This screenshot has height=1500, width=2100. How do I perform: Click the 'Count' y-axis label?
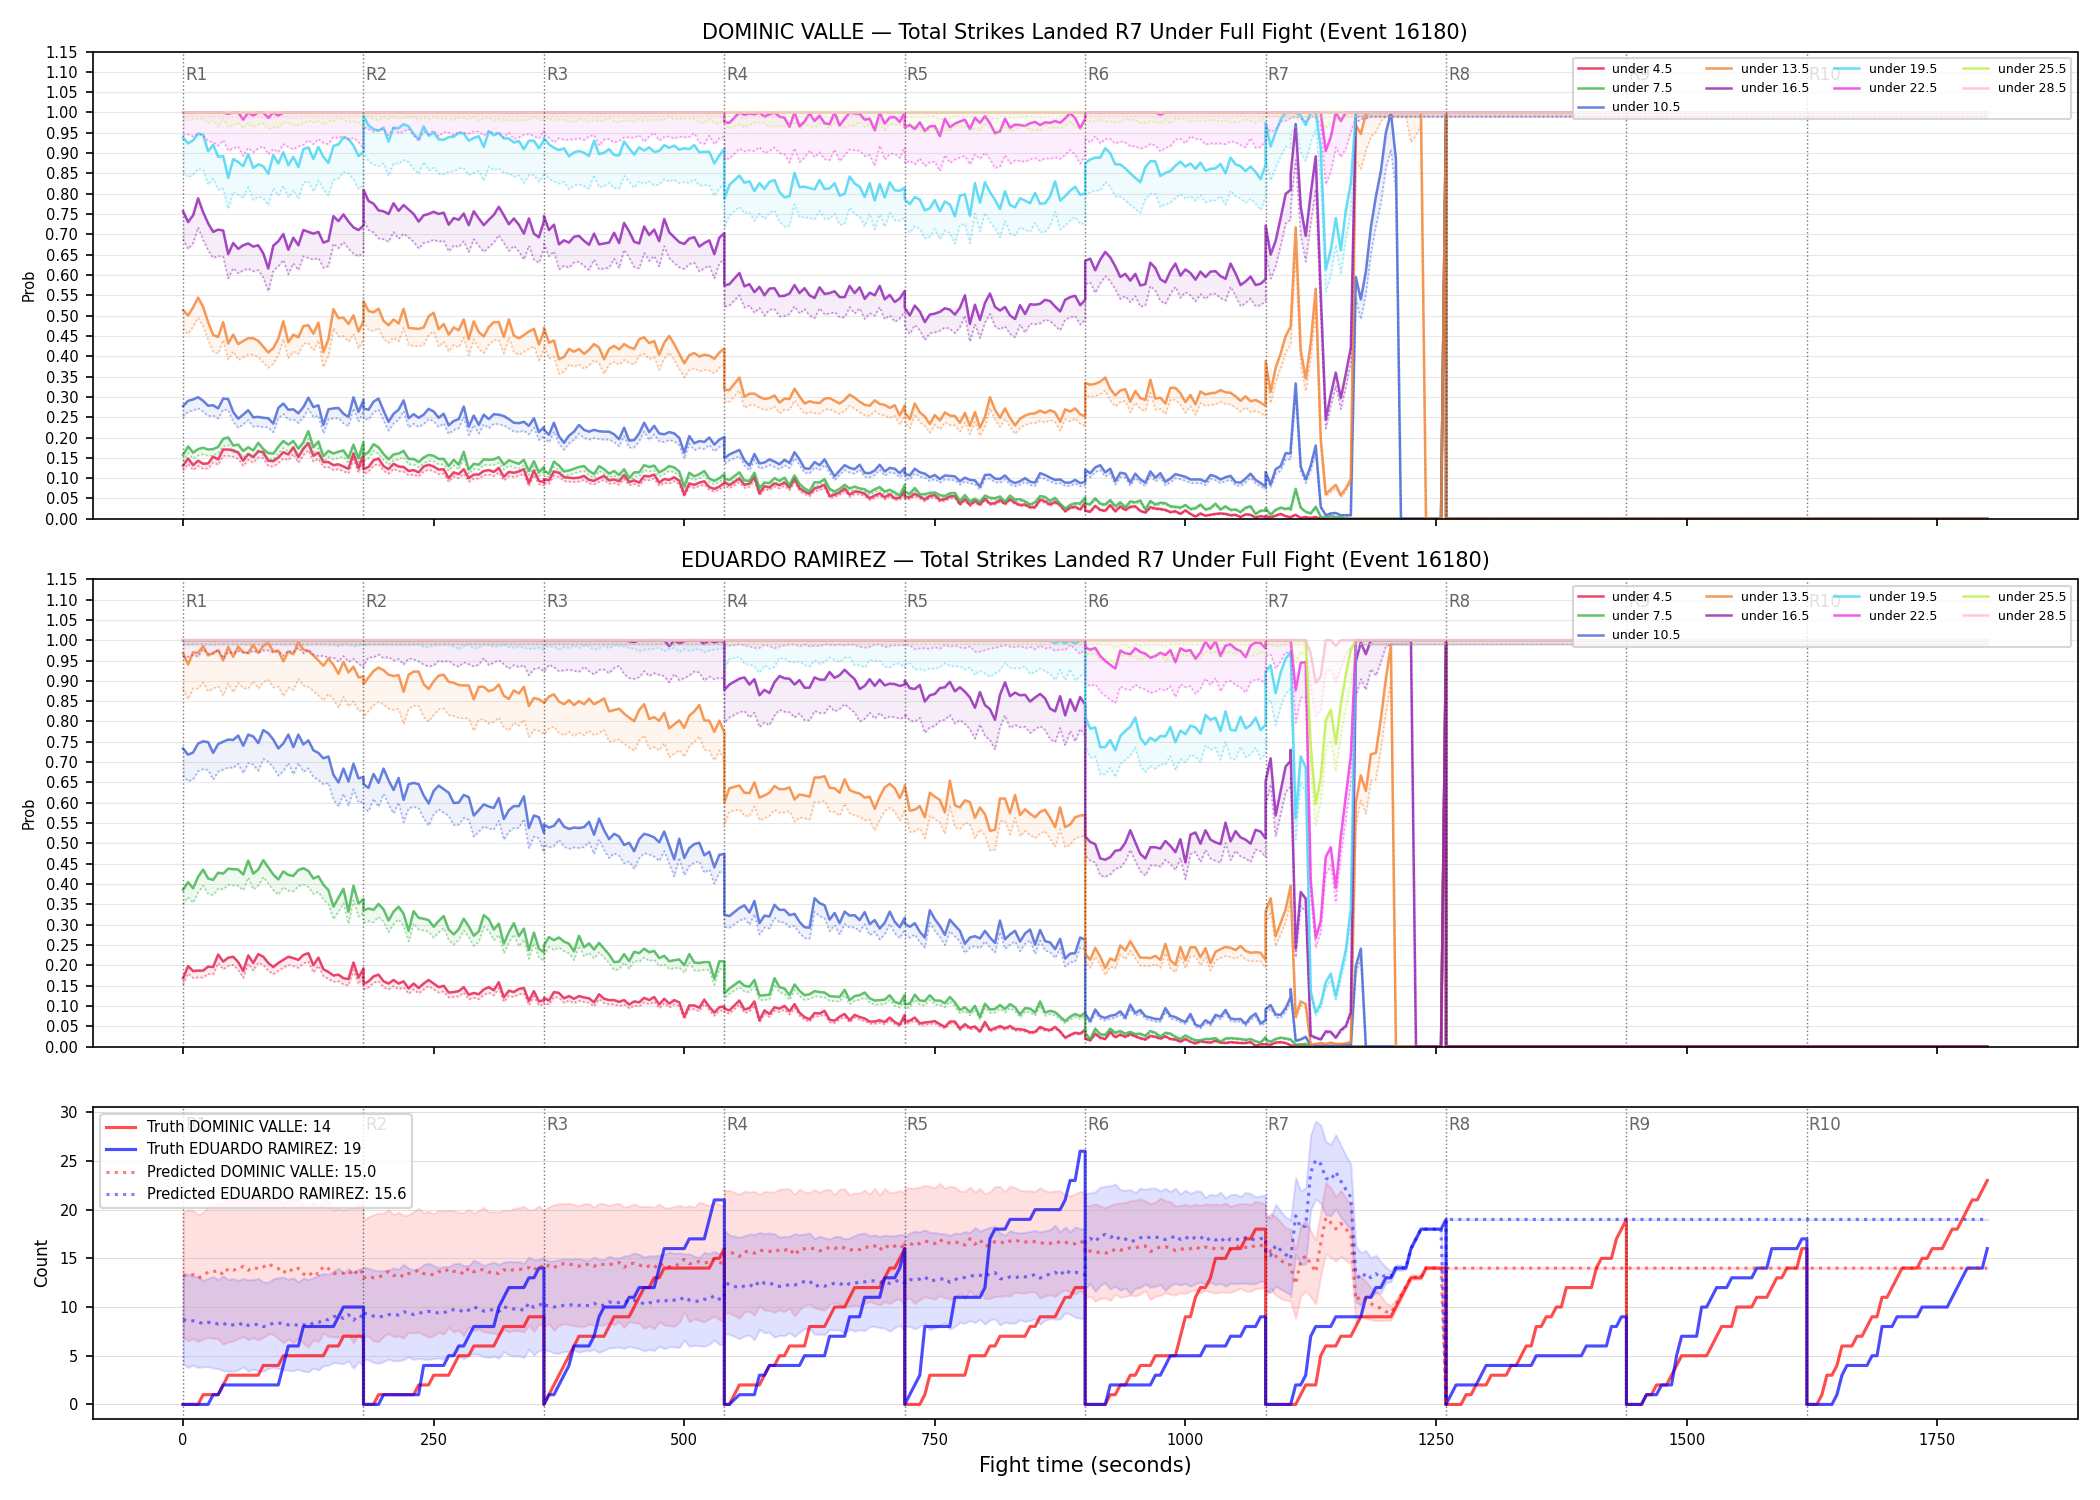click(x=41, y=1263)
